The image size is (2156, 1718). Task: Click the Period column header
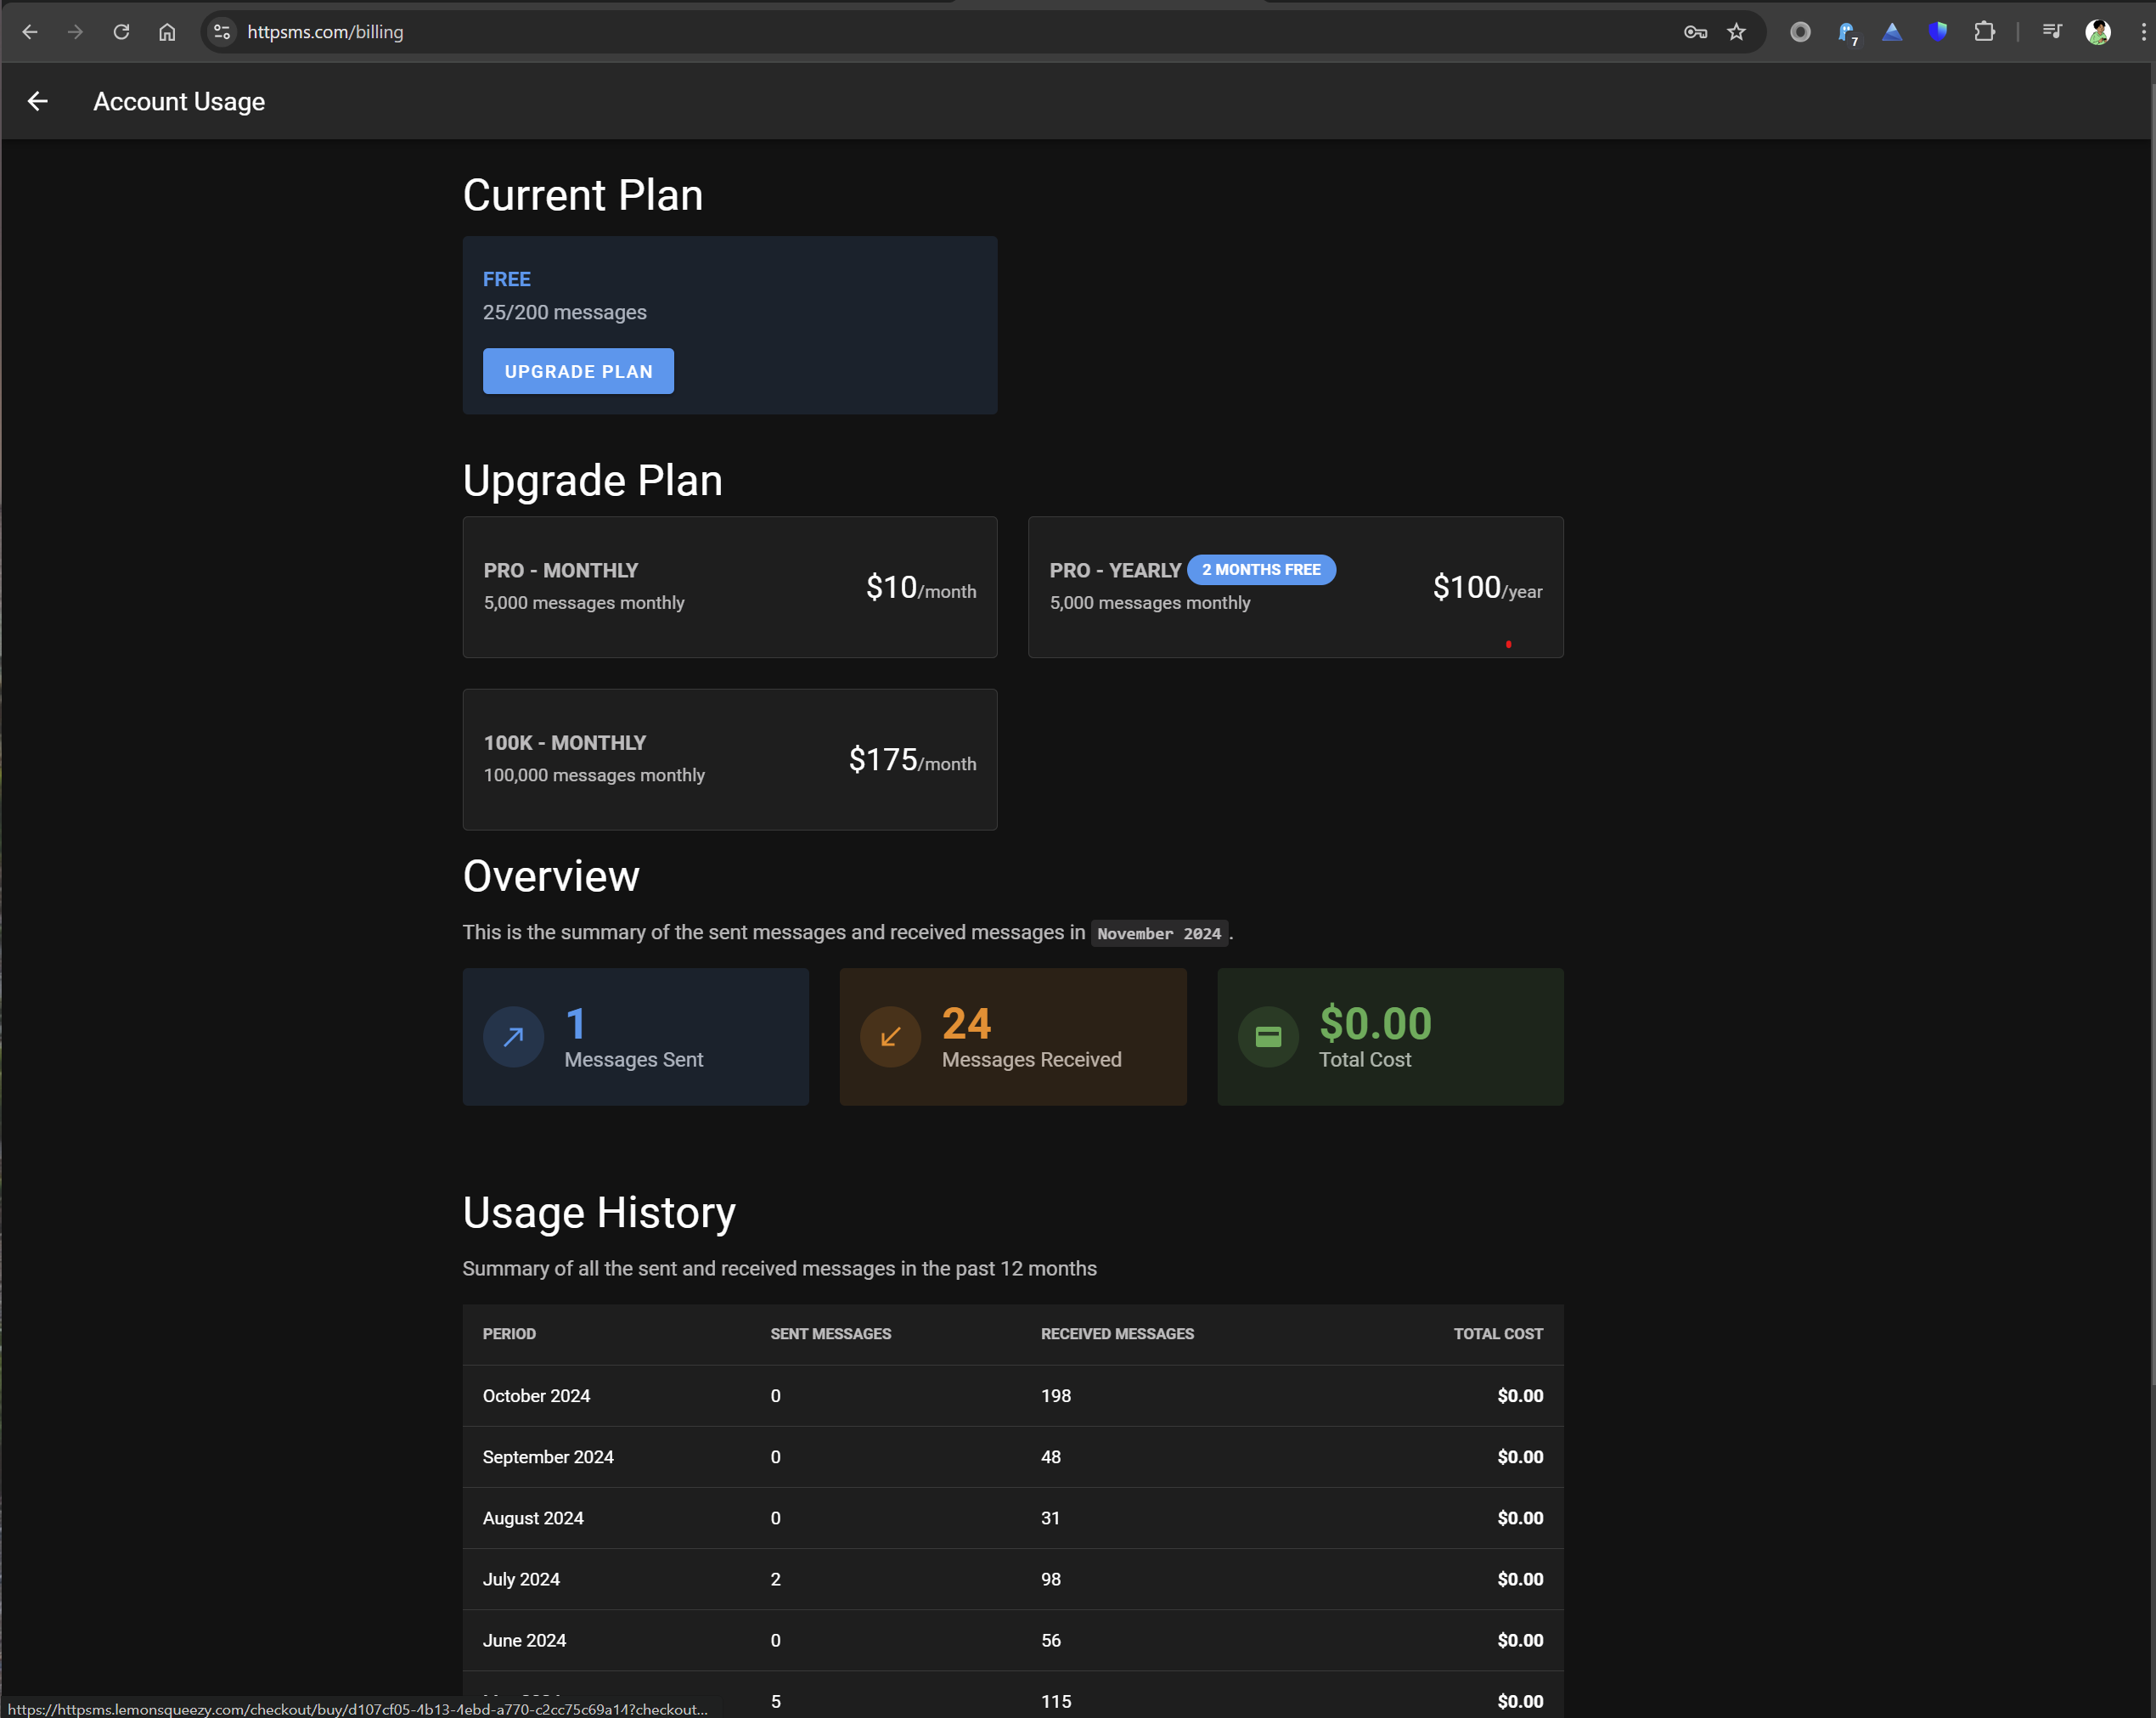click(509, 1334)
